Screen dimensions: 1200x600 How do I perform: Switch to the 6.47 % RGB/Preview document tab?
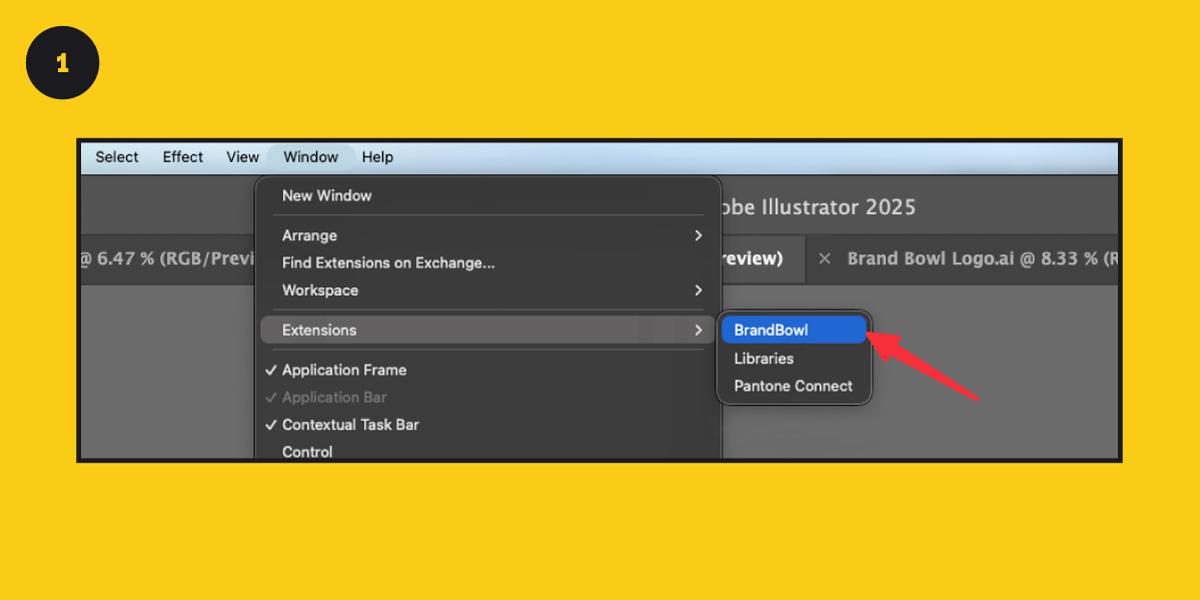coord(170,258)
